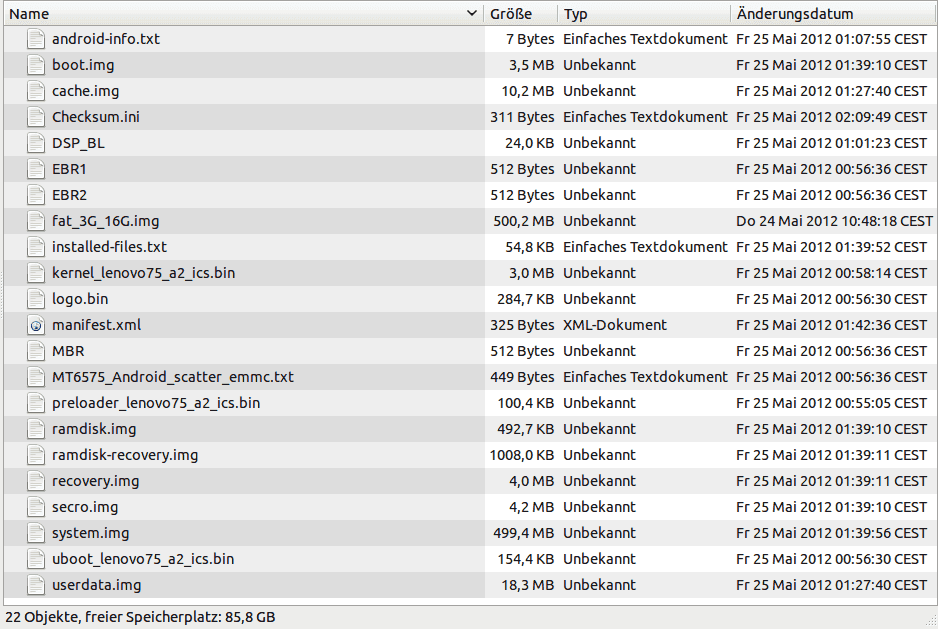Select the file name system.img
The image size is (938, 629).
click(x=90, y=533)
